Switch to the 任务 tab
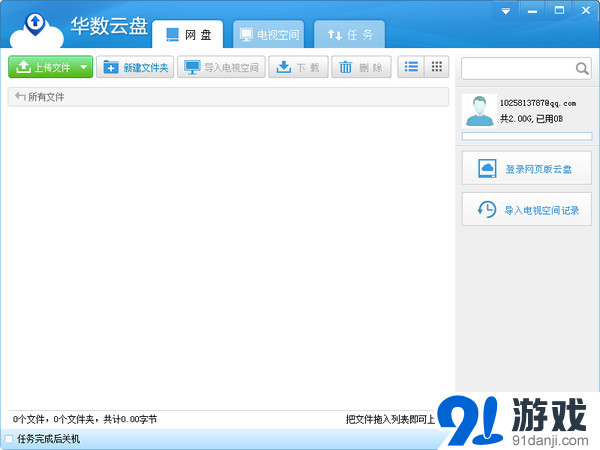The width and height of the screenshot is (600, 450). [349, 34]
